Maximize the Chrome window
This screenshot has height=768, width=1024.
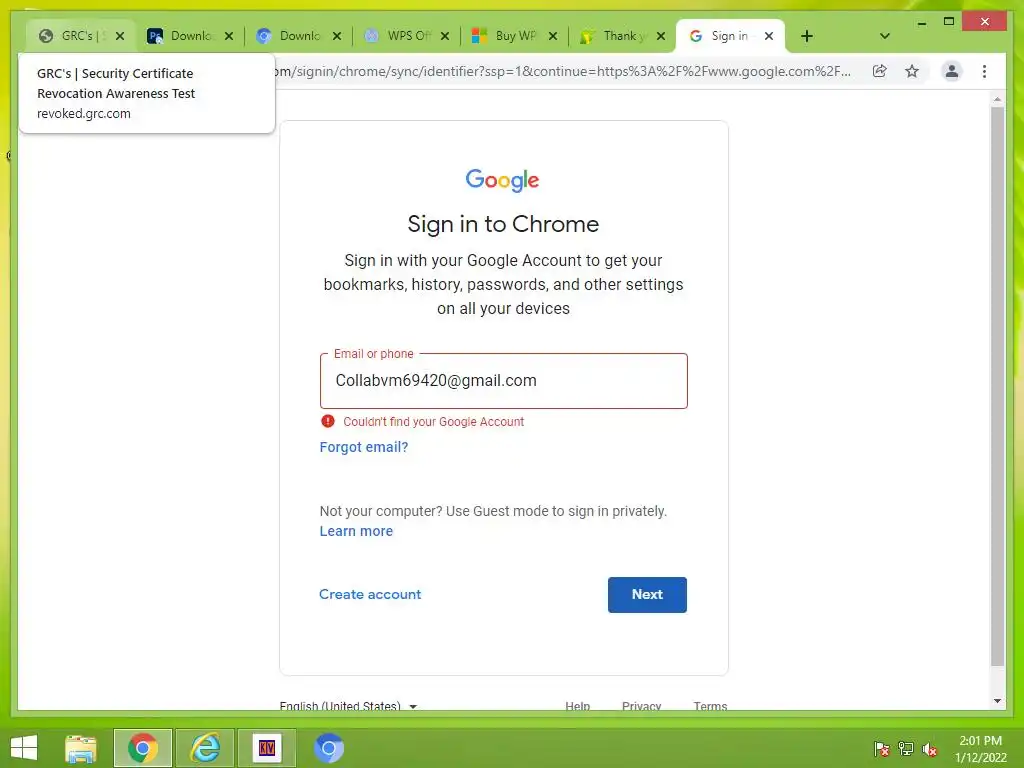(949, 22)
